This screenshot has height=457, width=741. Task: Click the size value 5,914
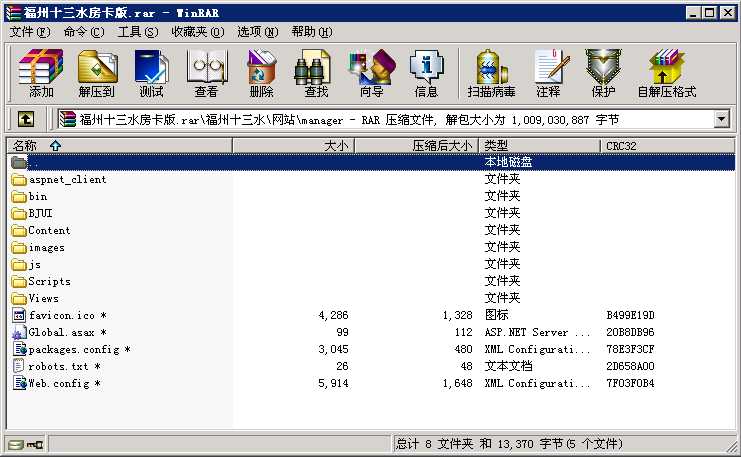tap(333, 384)
